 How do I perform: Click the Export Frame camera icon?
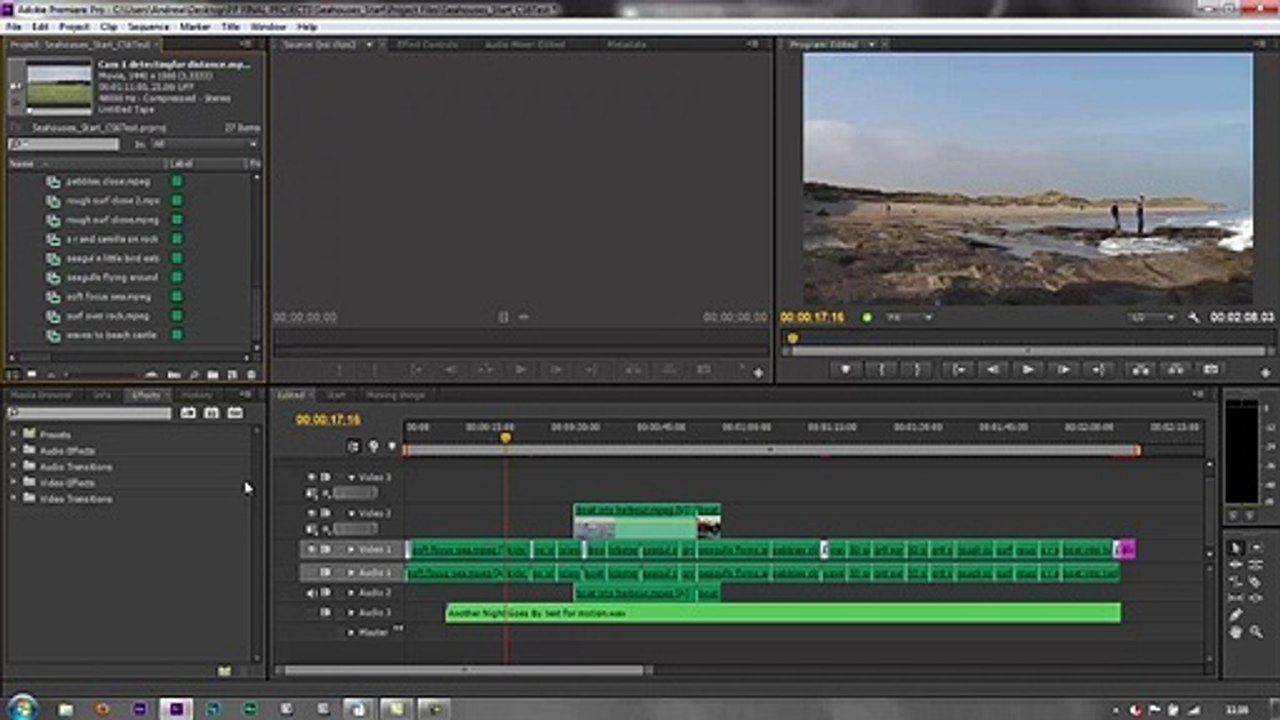1210,370
